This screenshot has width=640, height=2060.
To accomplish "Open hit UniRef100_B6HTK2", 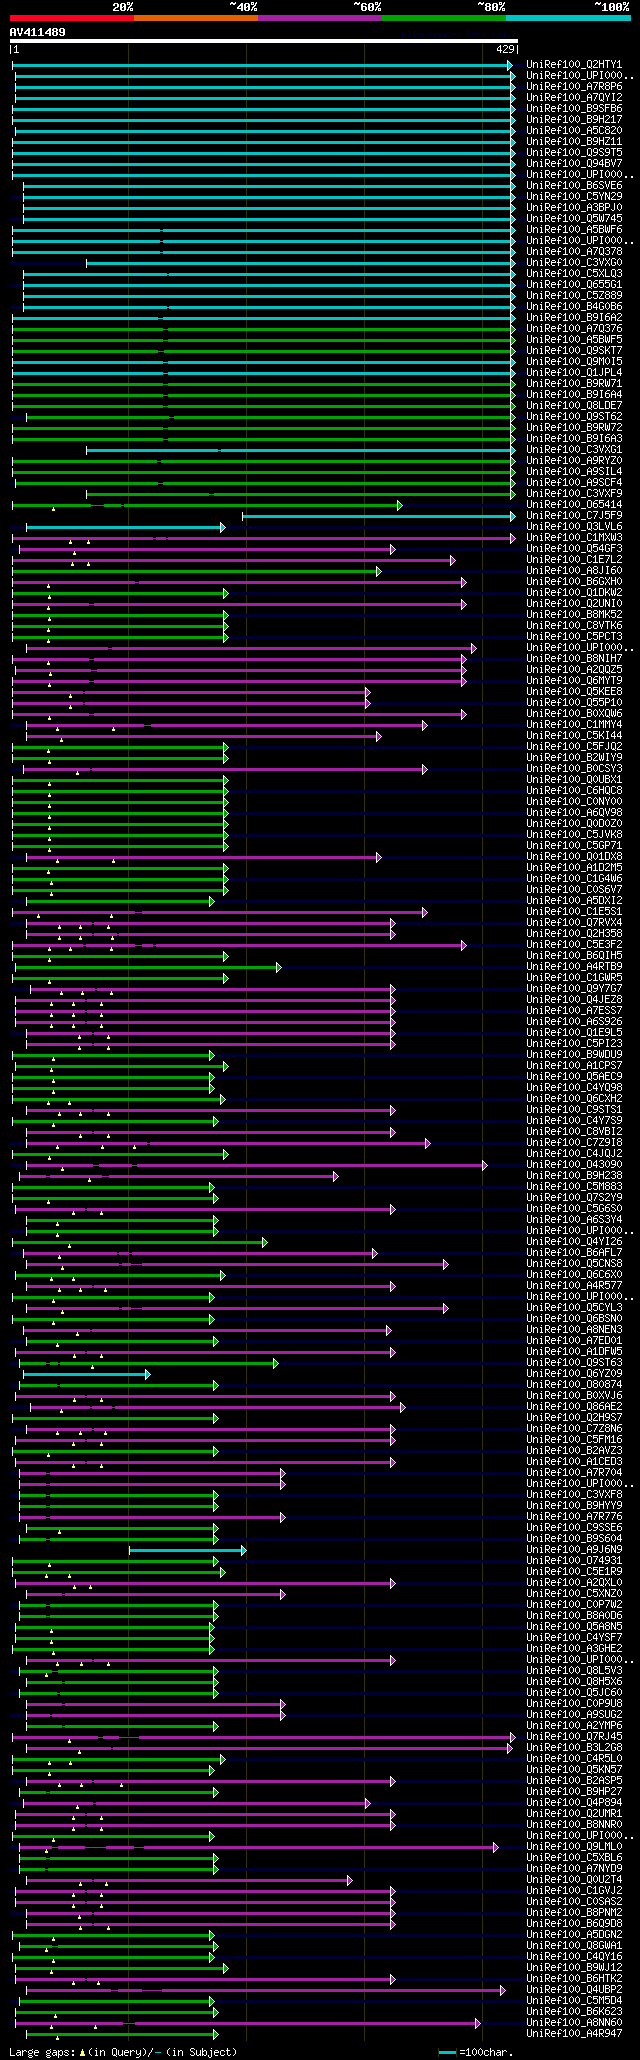I will coord(574,1979).
